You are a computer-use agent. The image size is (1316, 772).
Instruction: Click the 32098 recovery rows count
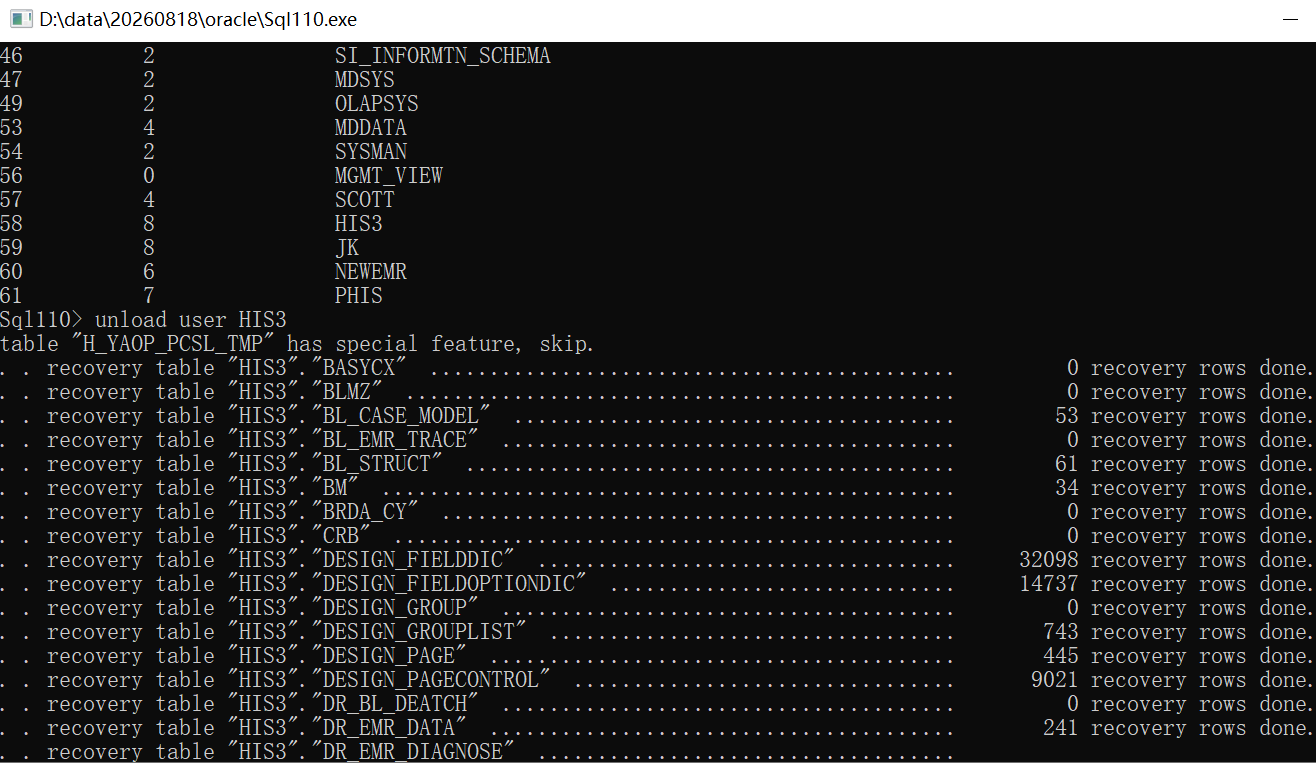pyautogui.click(x=1049, y=560)
